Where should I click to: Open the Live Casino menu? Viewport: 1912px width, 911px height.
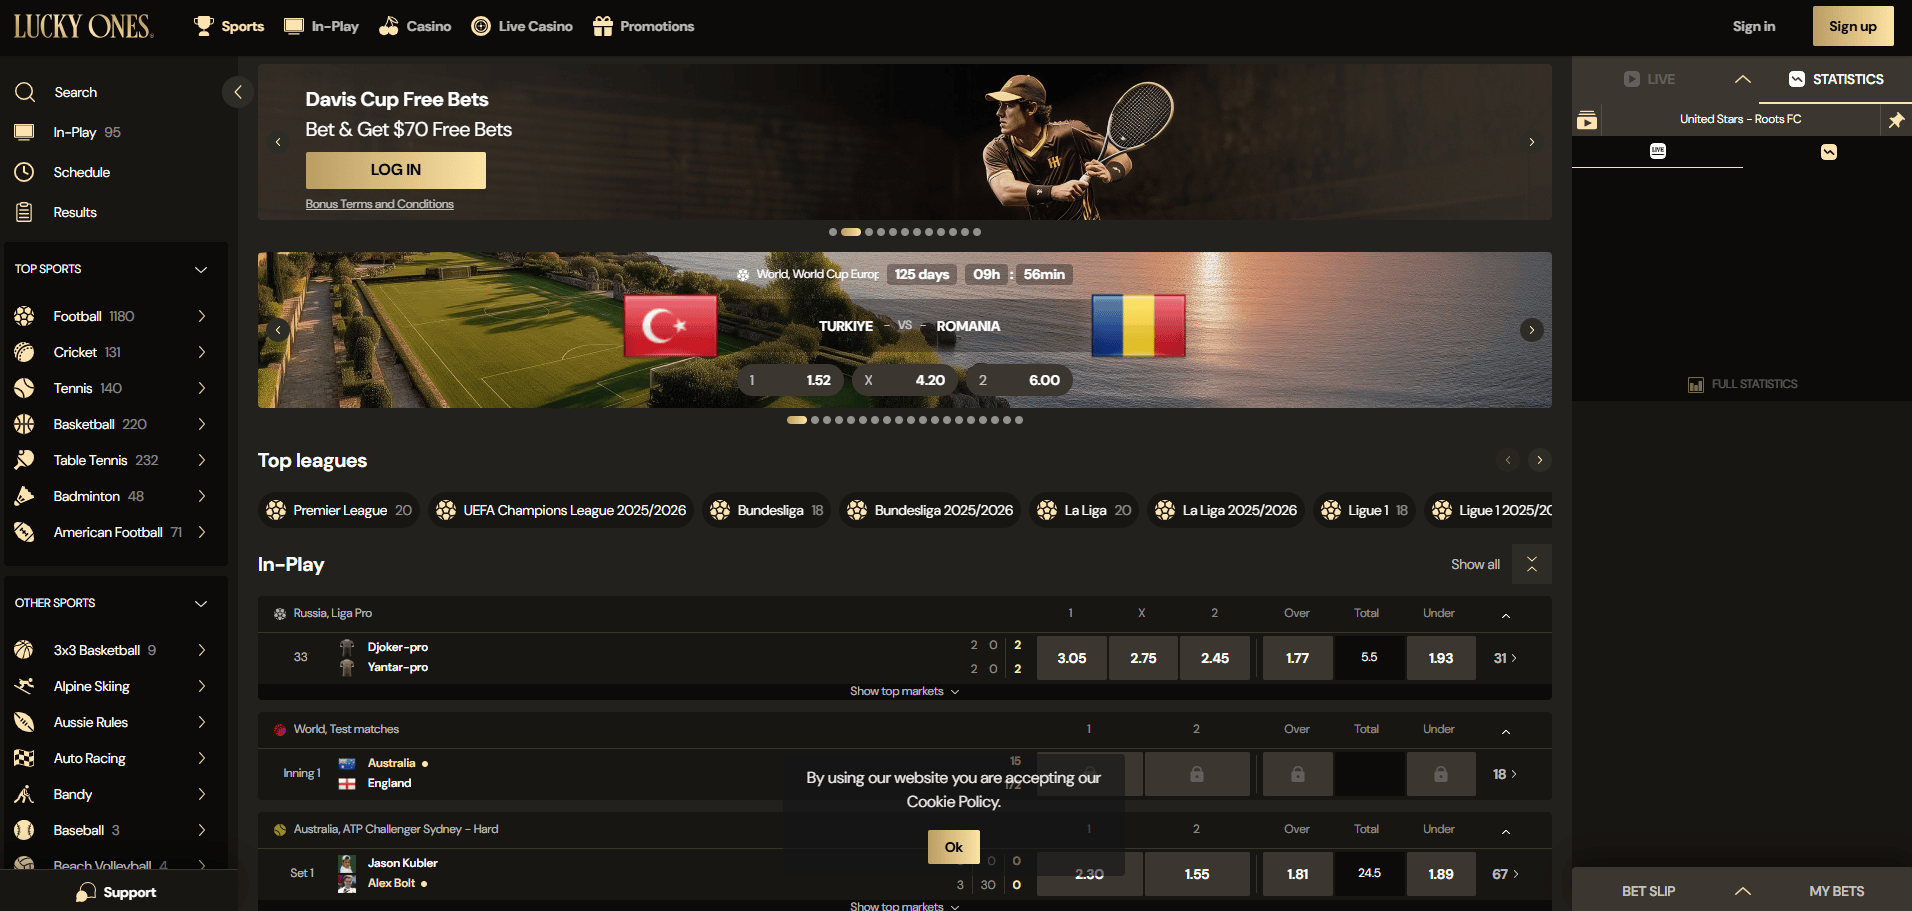(522, 26)
